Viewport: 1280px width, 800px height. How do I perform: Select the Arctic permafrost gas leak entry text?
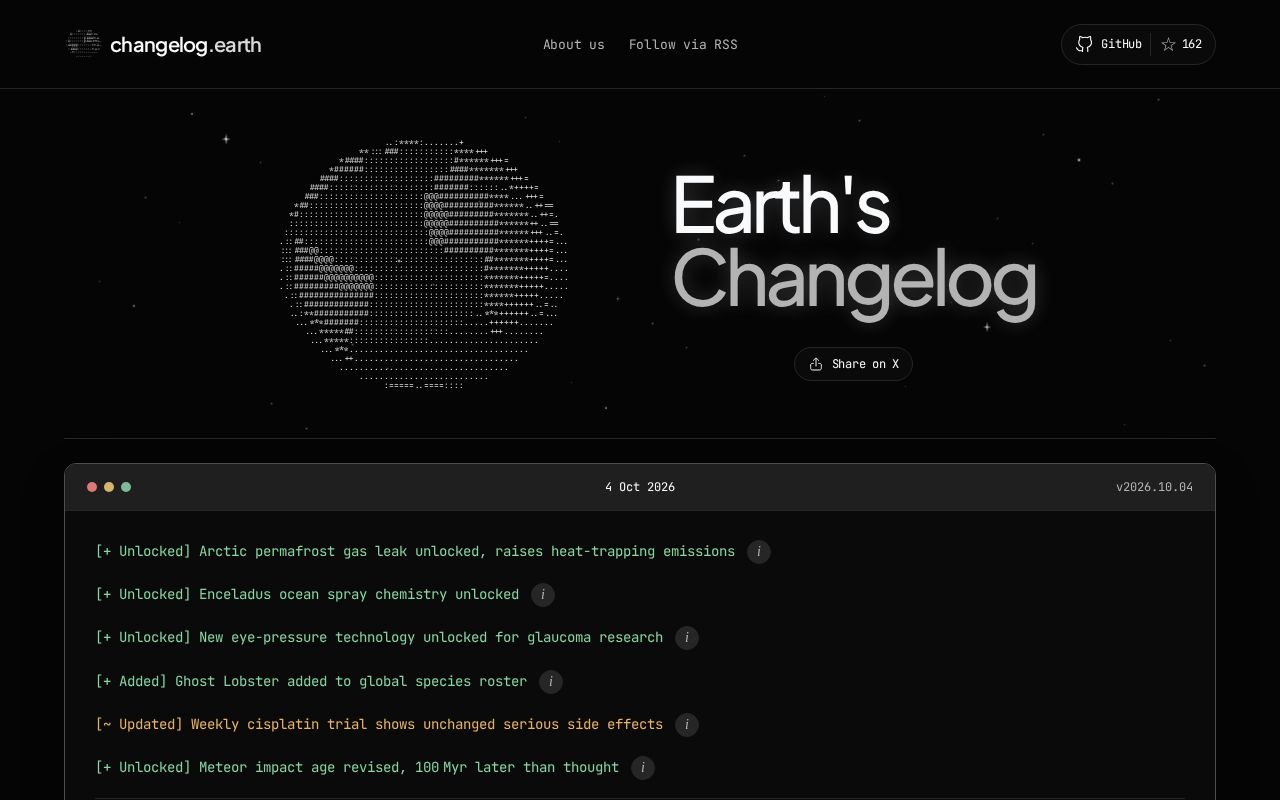pos(415,552)
